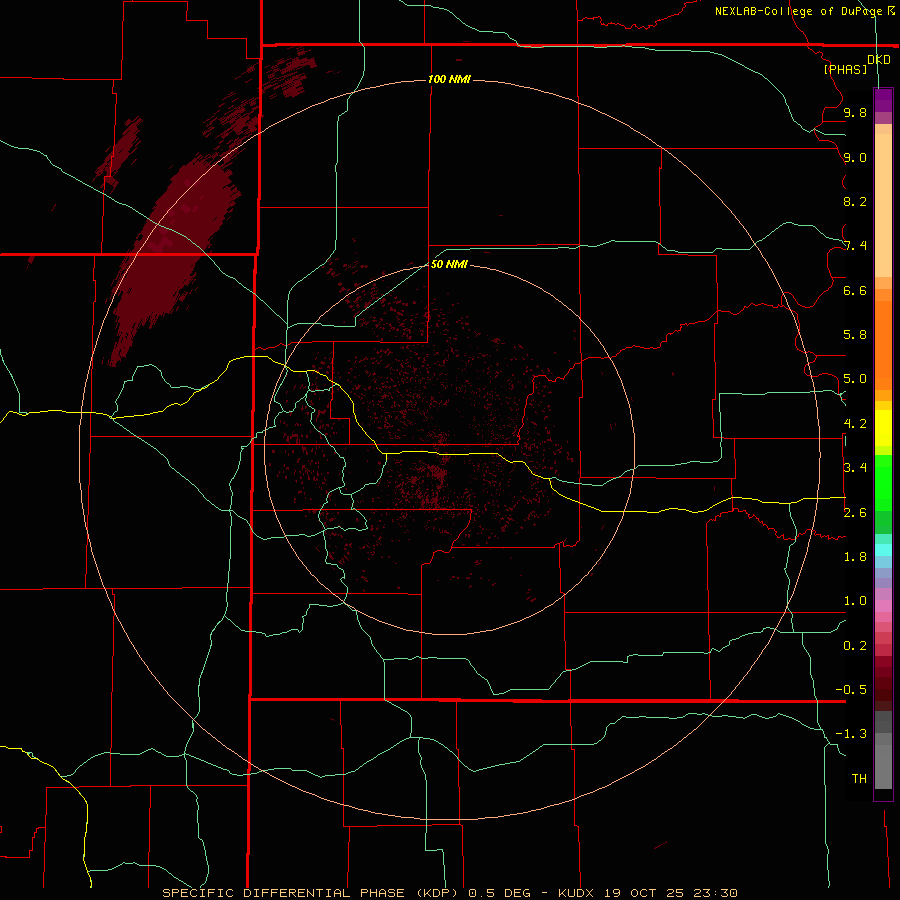Select the 3.4 legend value
This screenshot has width=900, height=900.
[x=855, y=468]
